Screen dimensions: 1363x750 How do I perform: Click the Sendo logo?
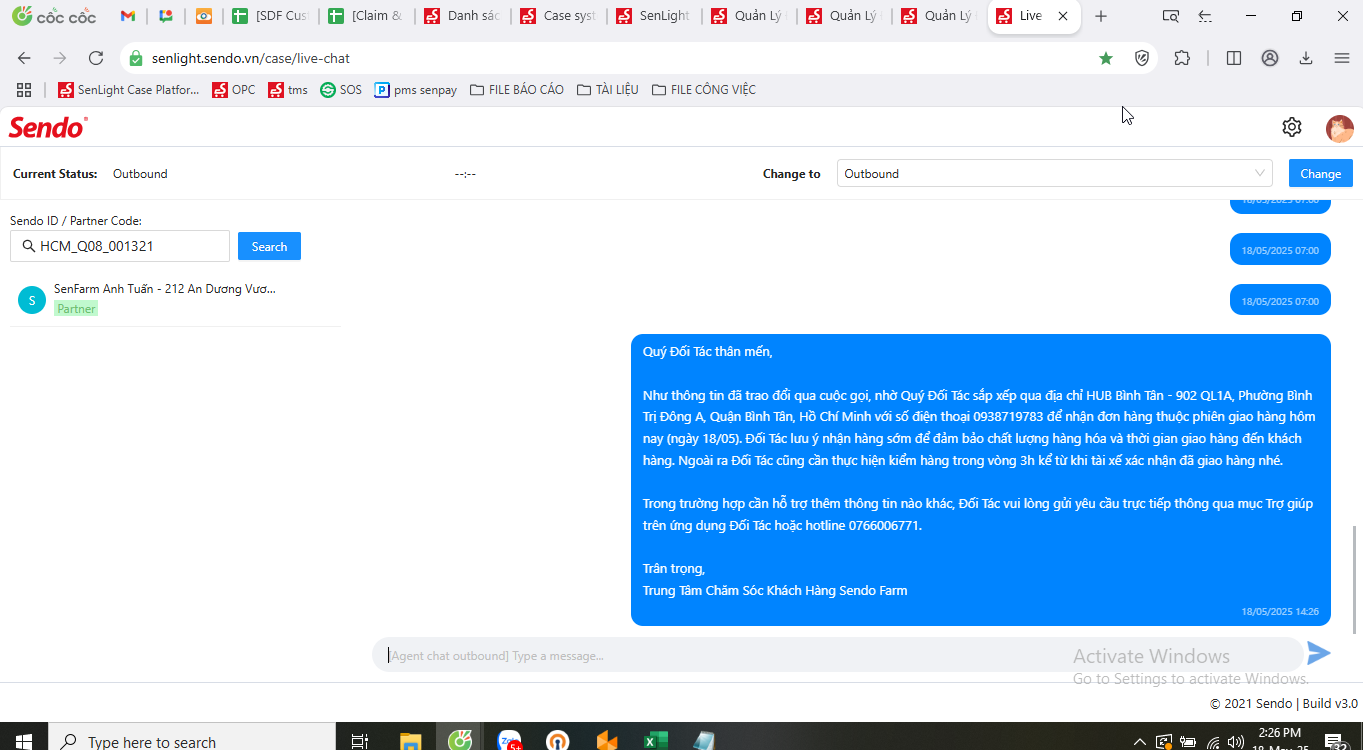click(x=48, y=127)
